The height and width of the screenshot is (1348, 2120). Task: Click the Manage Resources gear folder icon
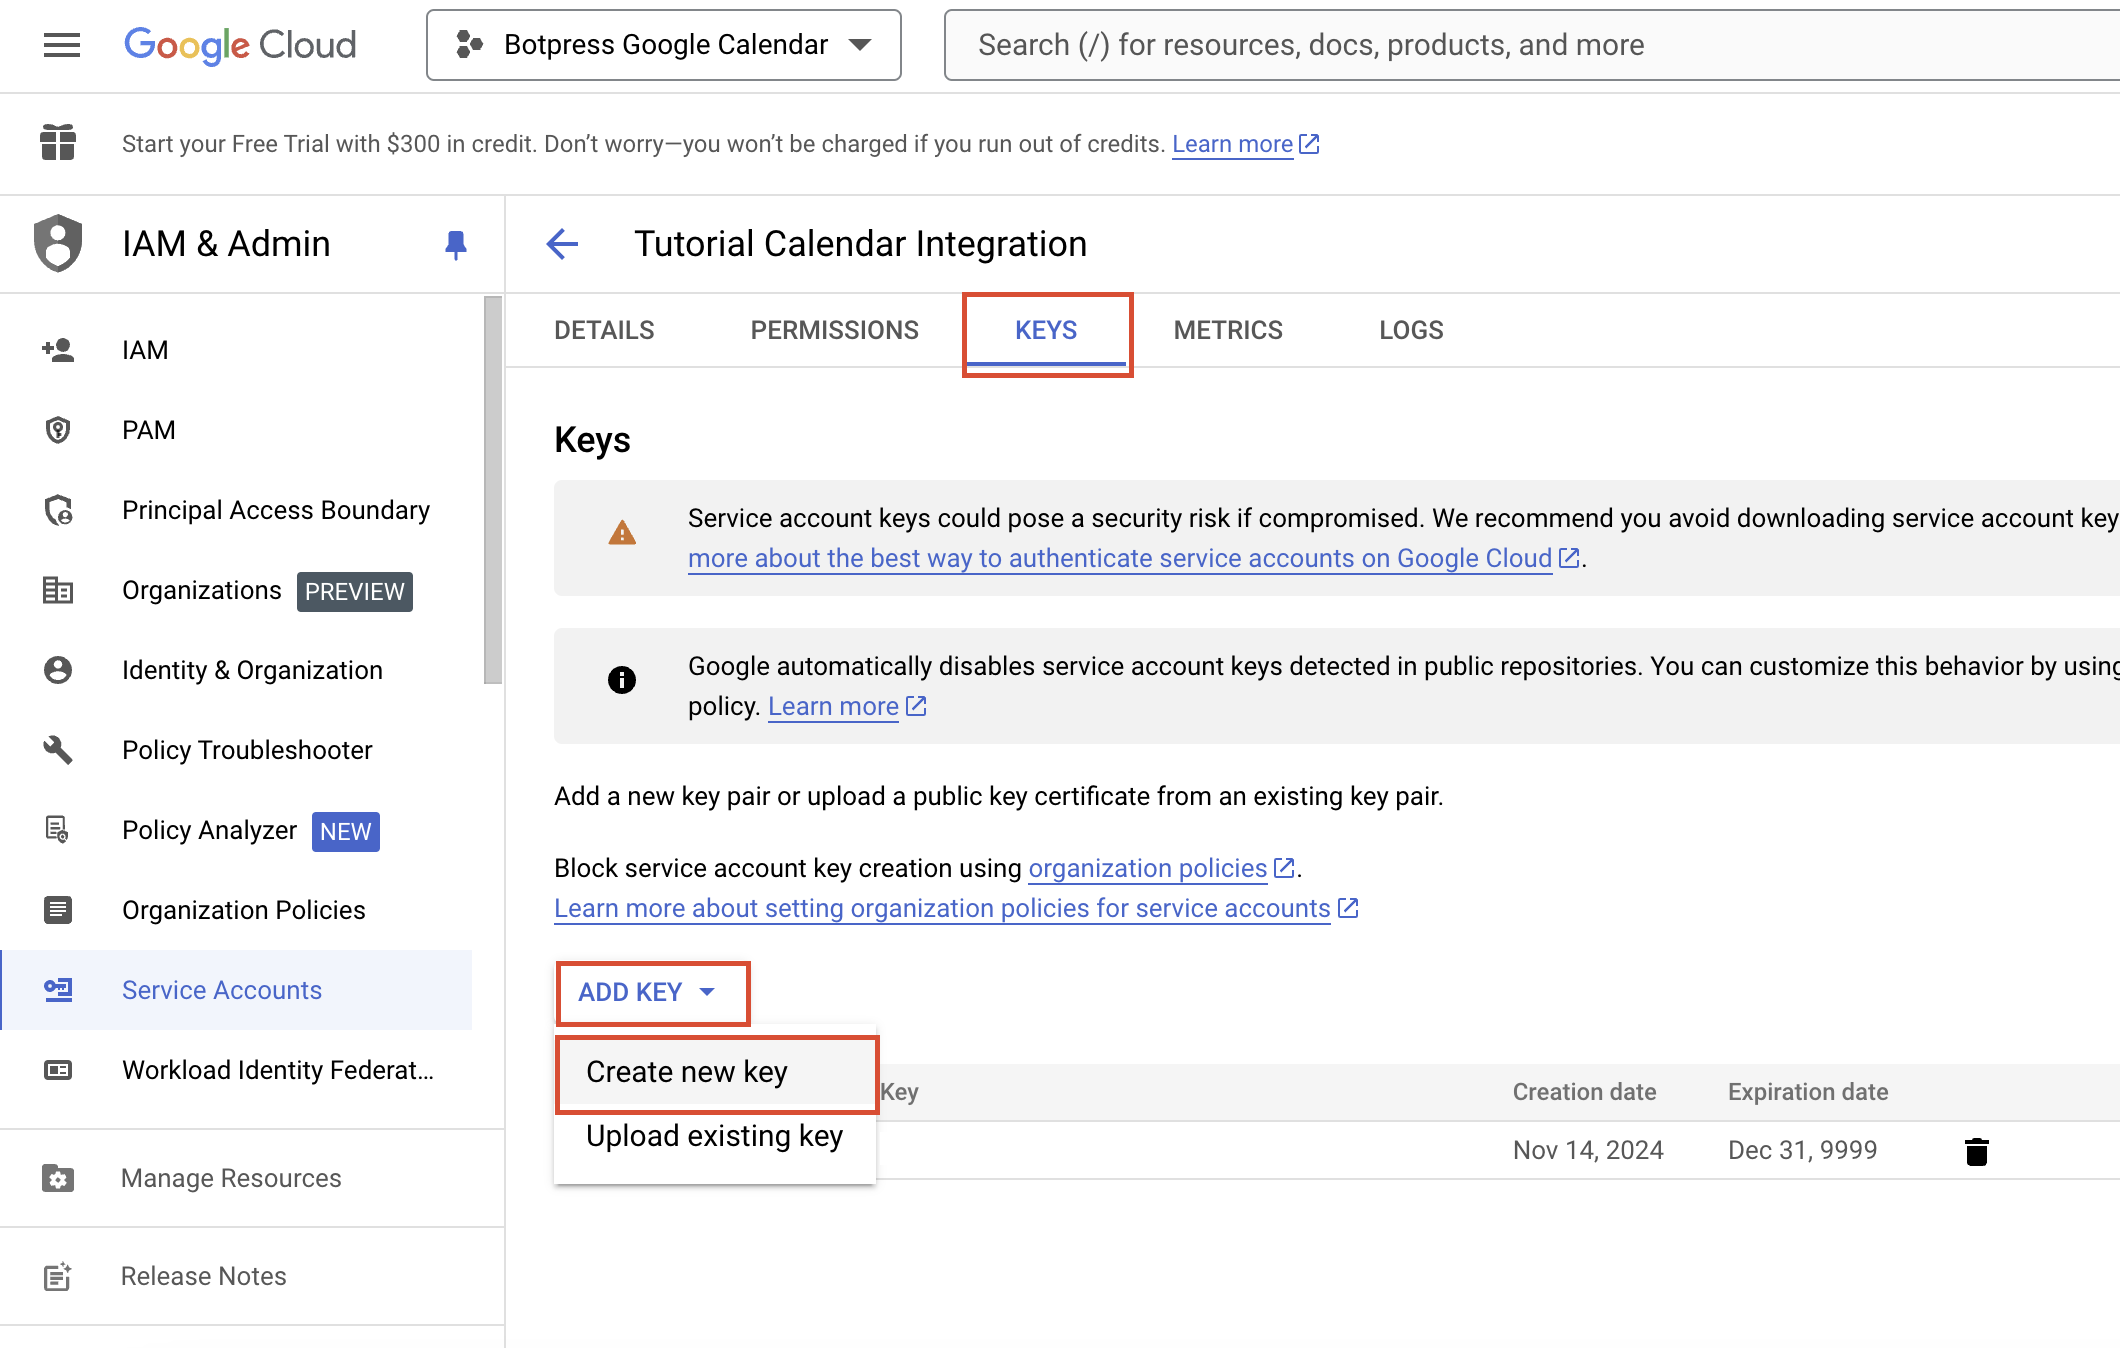58,1178
